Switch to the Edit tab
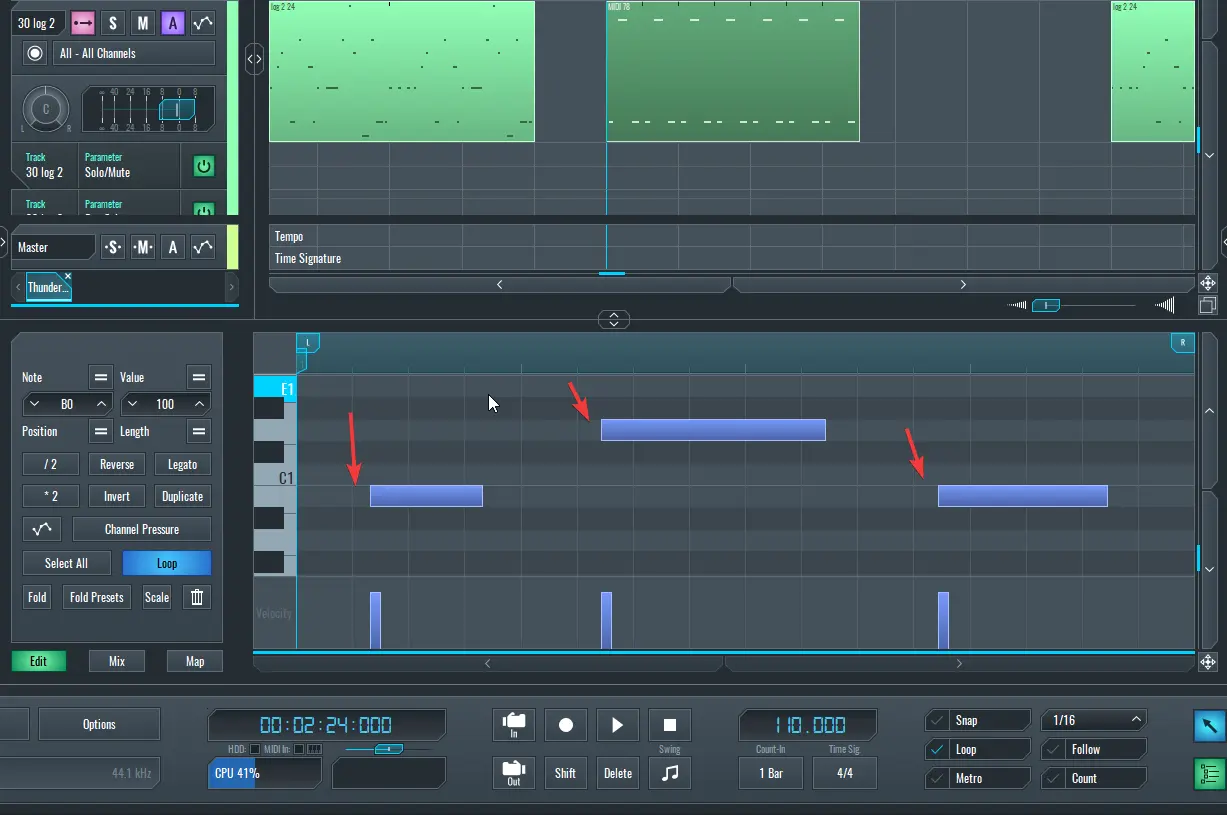Screen dimensions: 1227x815 (x=38, y=661)
